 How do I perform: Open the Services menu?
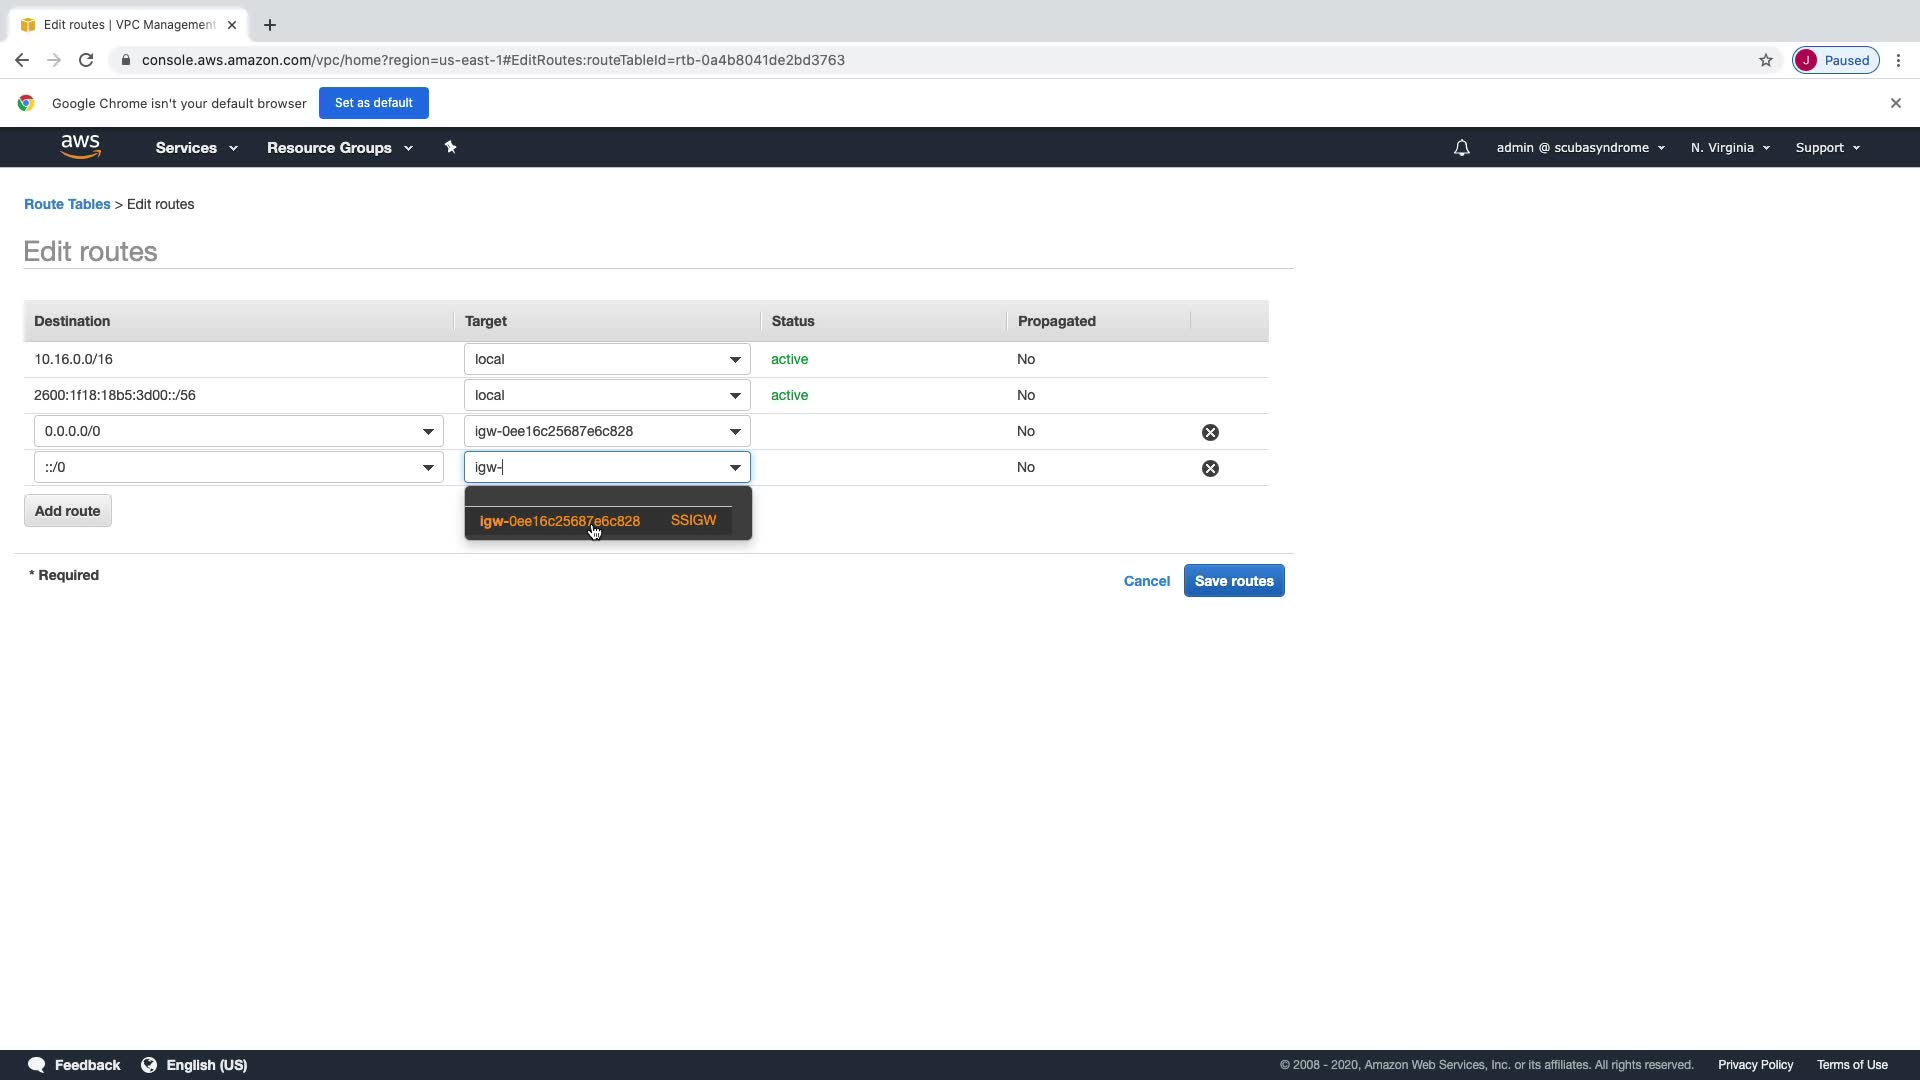(x=196, y=148)
